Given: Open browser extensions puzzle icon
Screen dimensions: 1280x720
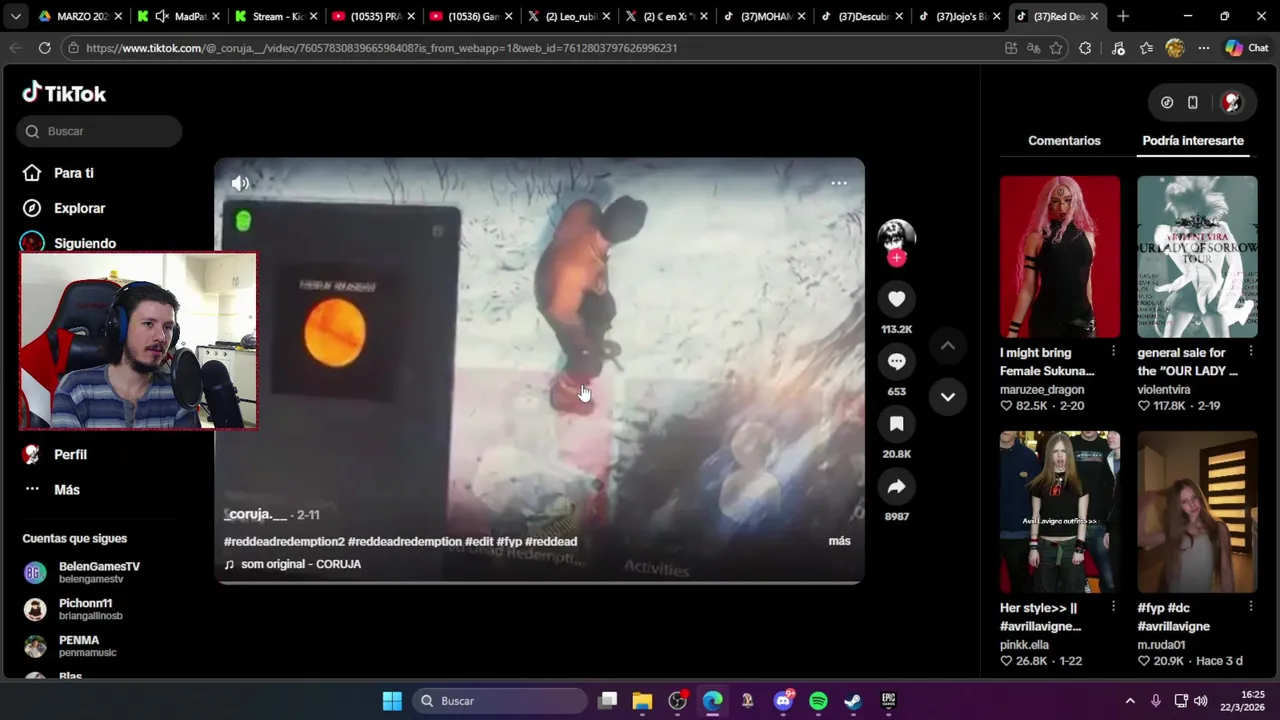Looking at the screenshot, I should pos(1085,48).
